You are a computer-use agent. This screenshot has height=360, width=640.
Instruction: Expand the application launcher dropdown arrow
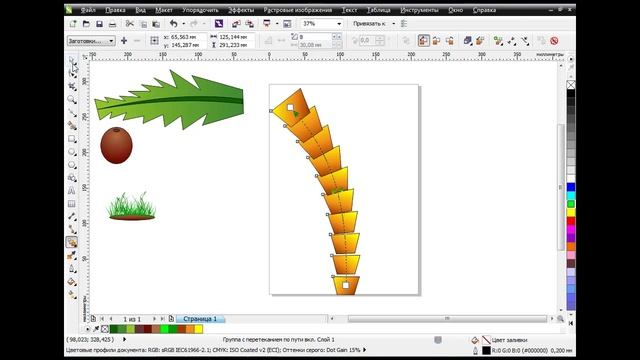coord(277,24)
